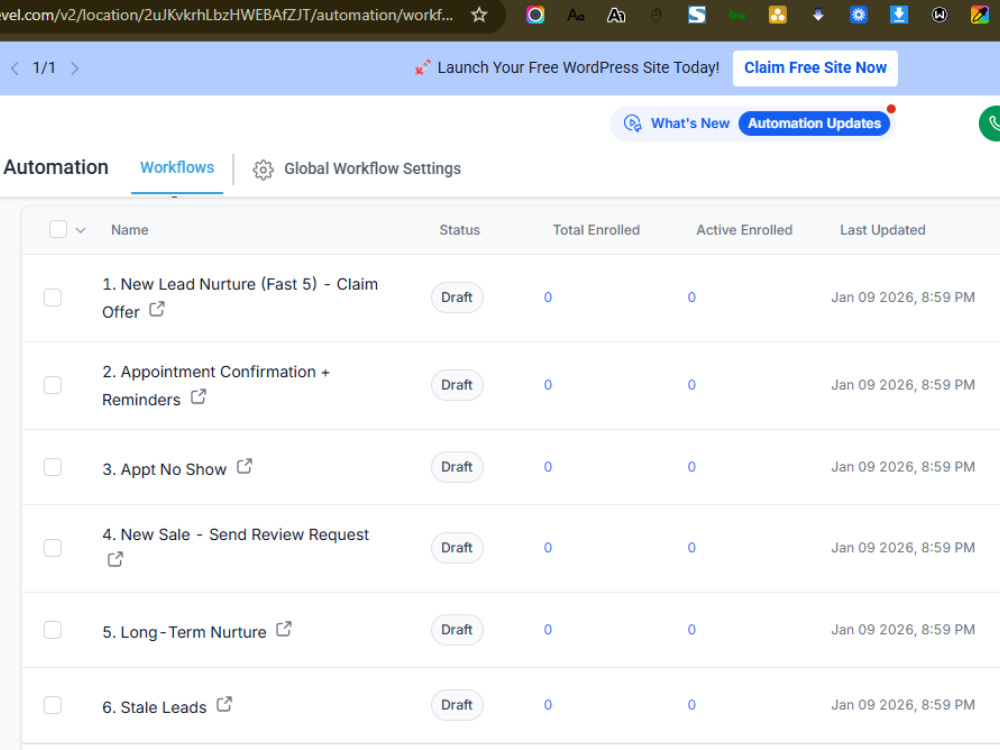This screenshot has height=750, width=1000.
Task: Click Total Enrolled count for New Lead Nurture
Action: pyautogui.click(x=548, y=297)
